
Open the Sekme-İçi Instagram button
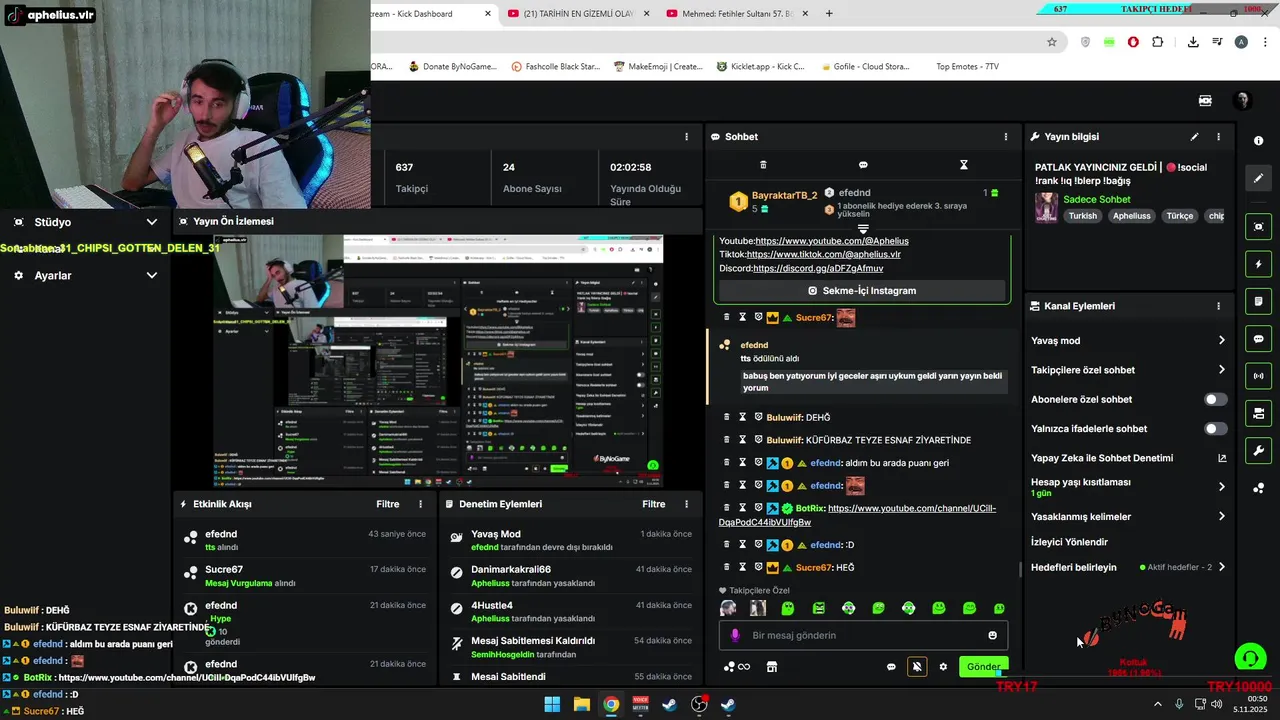point(862,291)
